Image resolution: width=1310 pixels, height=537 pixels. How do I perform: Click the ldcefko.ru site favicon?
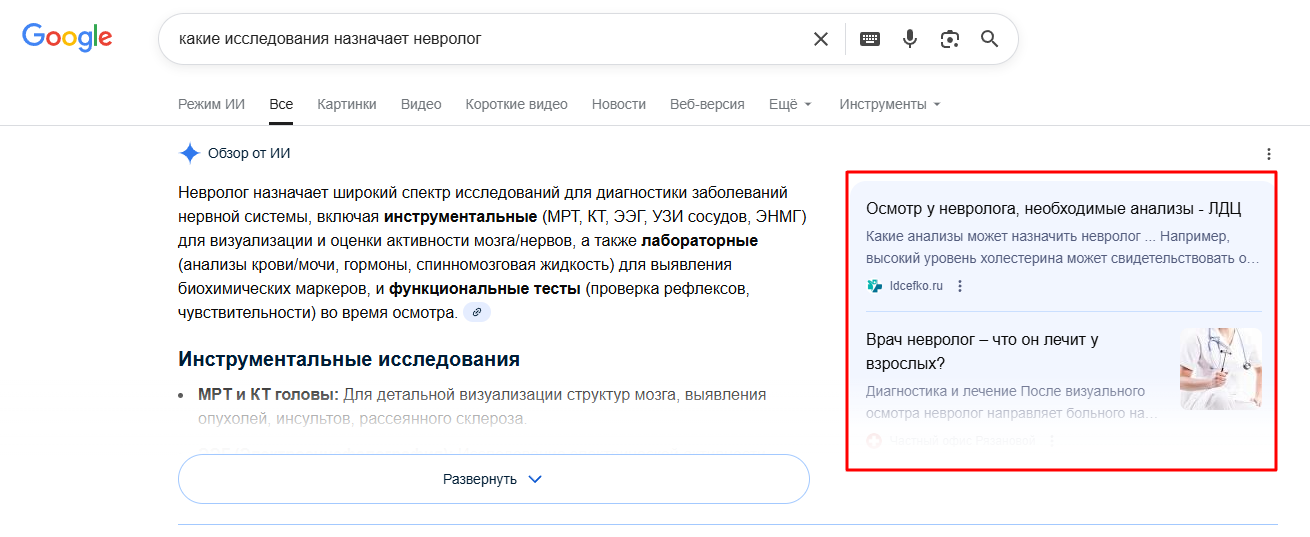point(874,286)
